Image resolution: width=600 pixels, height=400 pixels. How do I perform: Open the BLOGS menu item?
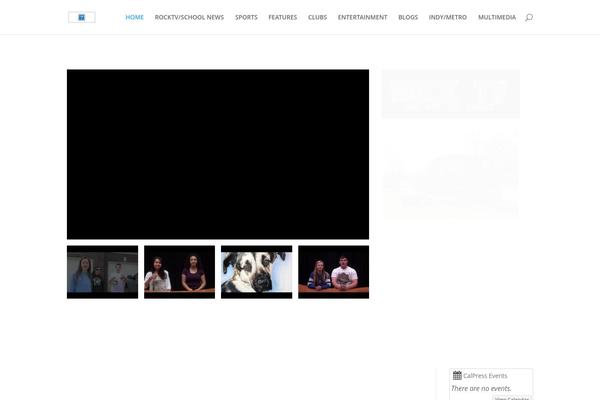pos(408,17)
